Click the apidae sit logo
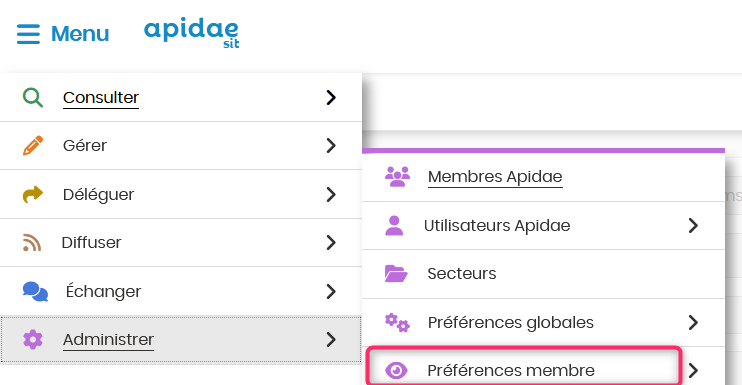742x385 pixels. (192, 34)
